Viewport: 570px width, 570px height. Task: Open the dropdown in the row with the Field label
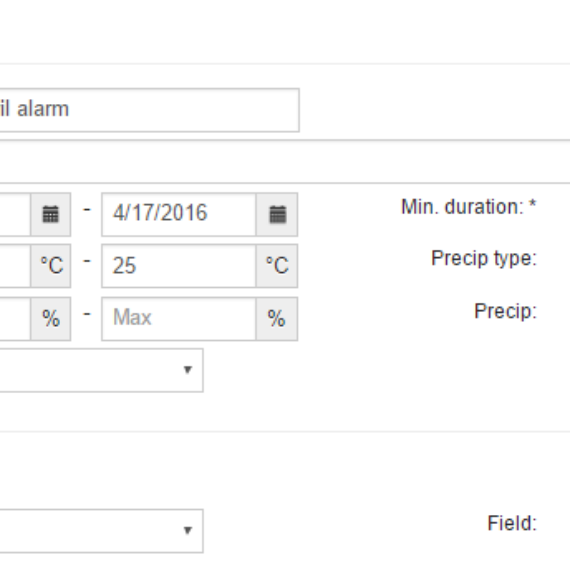pos(101,531)
